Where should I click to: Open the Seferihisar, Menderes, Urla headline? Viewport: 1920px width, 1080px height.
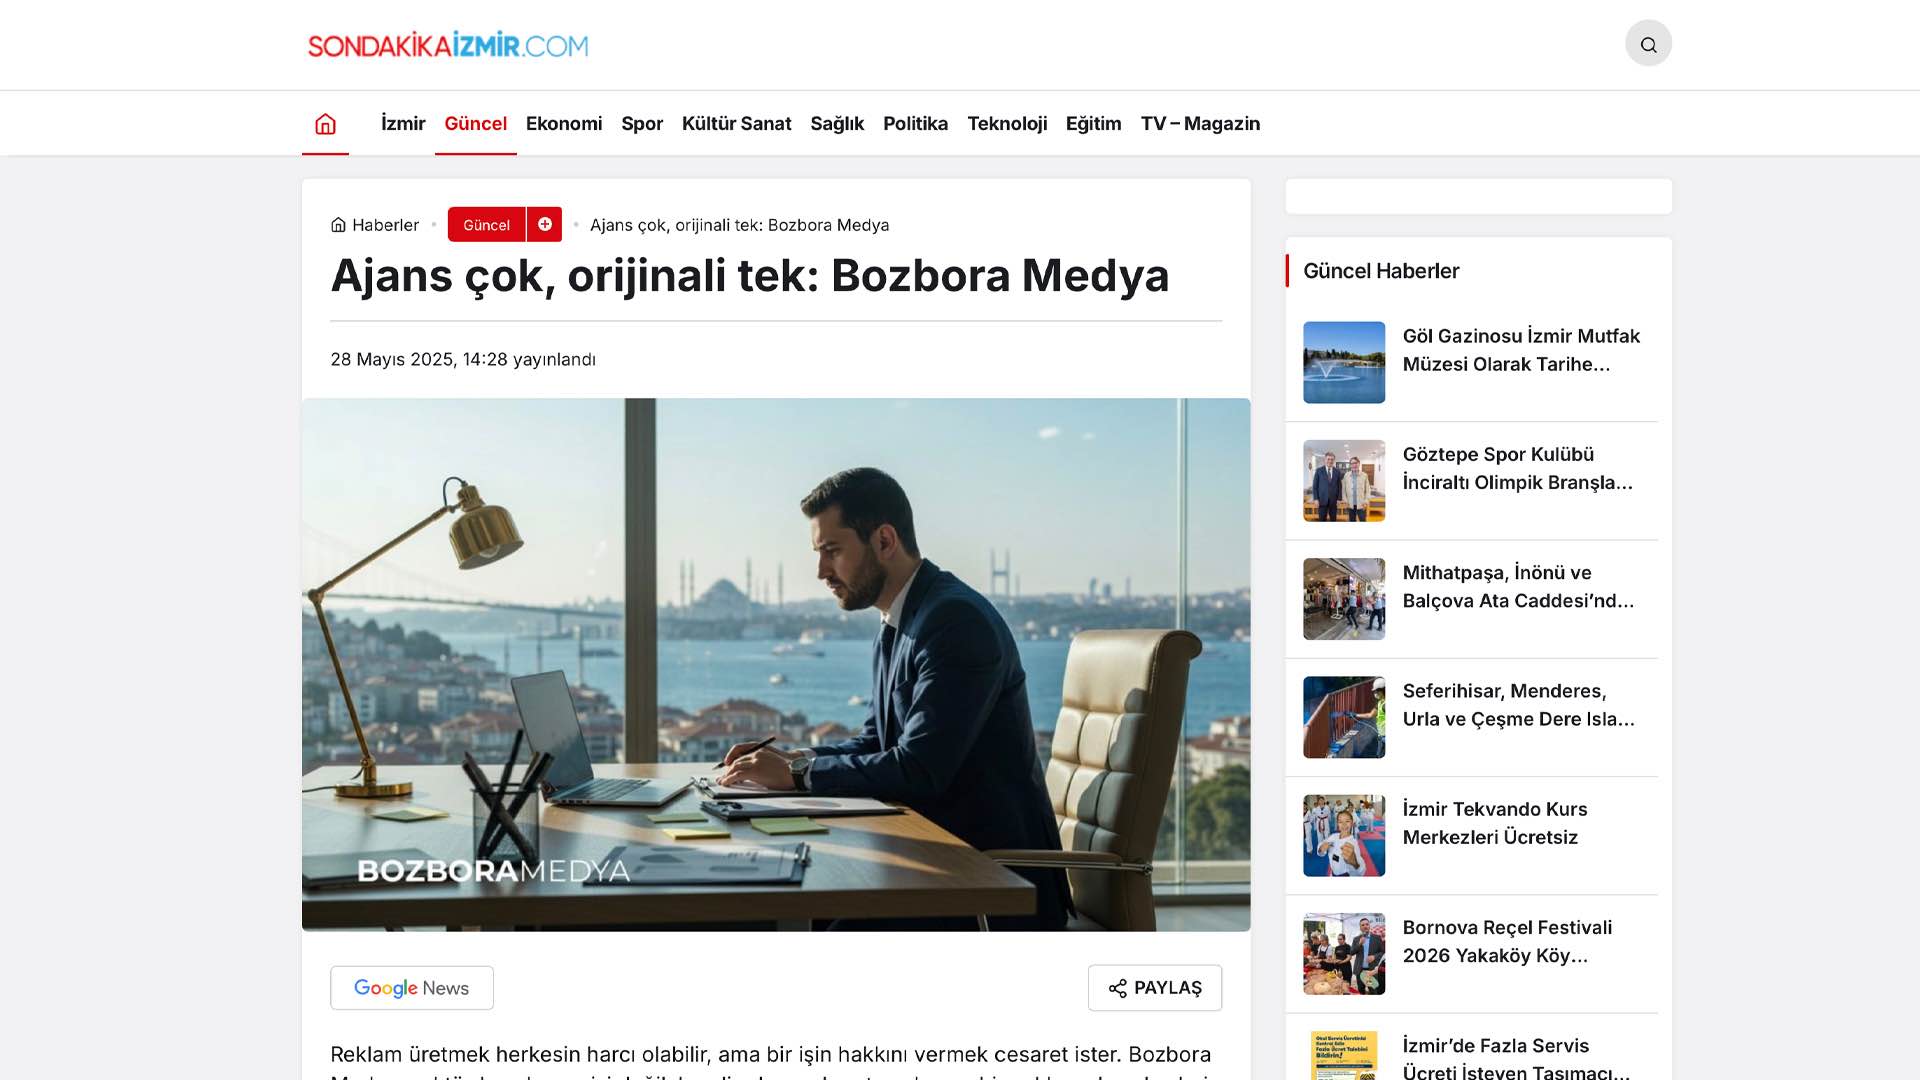click(x=1518, y=705)
